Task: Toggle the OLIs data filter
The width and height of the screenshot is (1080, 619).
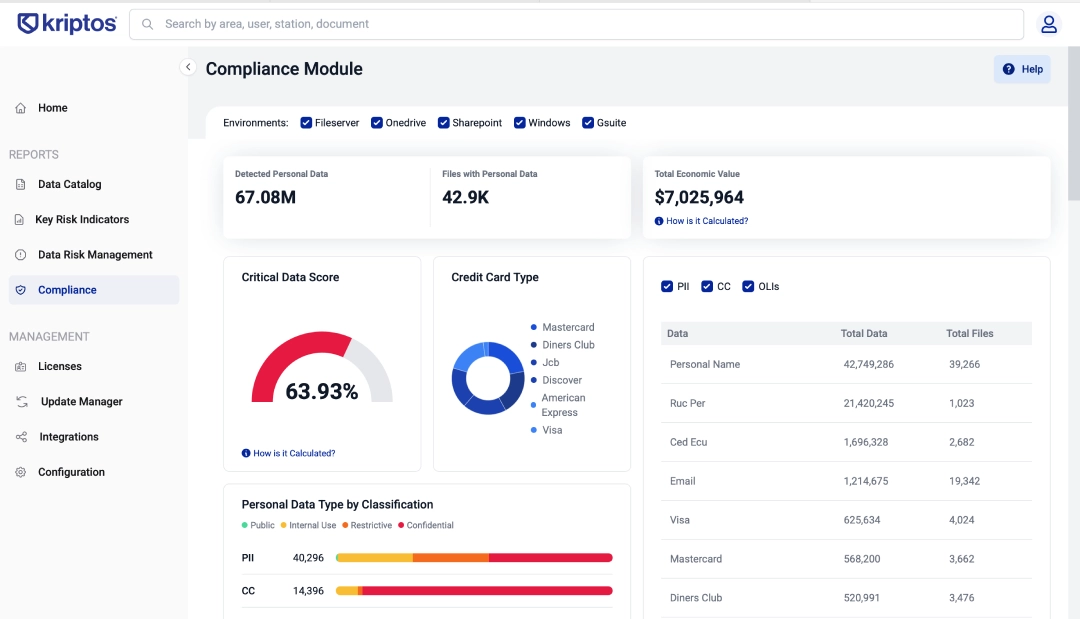Action: pos(749,286)
